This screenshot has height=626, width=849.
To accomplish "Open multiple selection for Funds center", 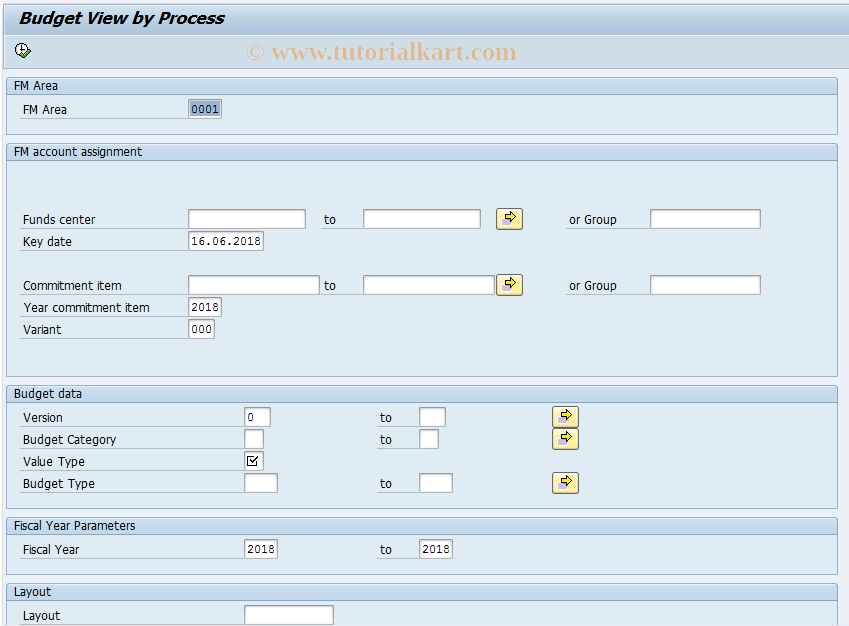I will click(x=509, y=218).
